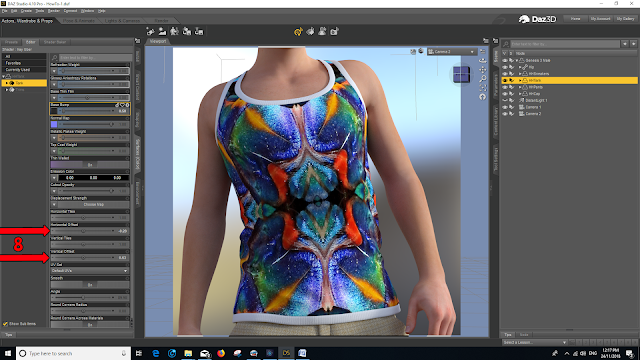Toggle the Thin Walled On switch
Image resolution: width=640 pixels, height=360 pixels.
90,164
